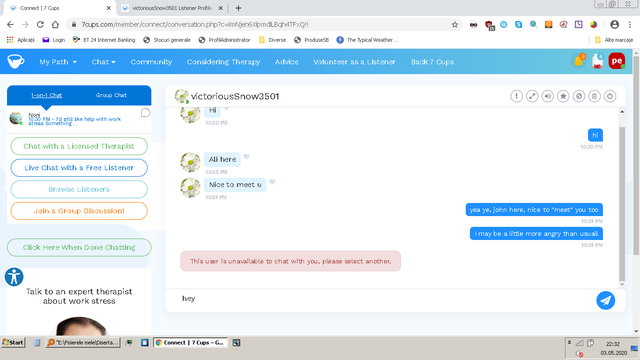
Task: Open a new browser tab
Action: pos(238,8)
